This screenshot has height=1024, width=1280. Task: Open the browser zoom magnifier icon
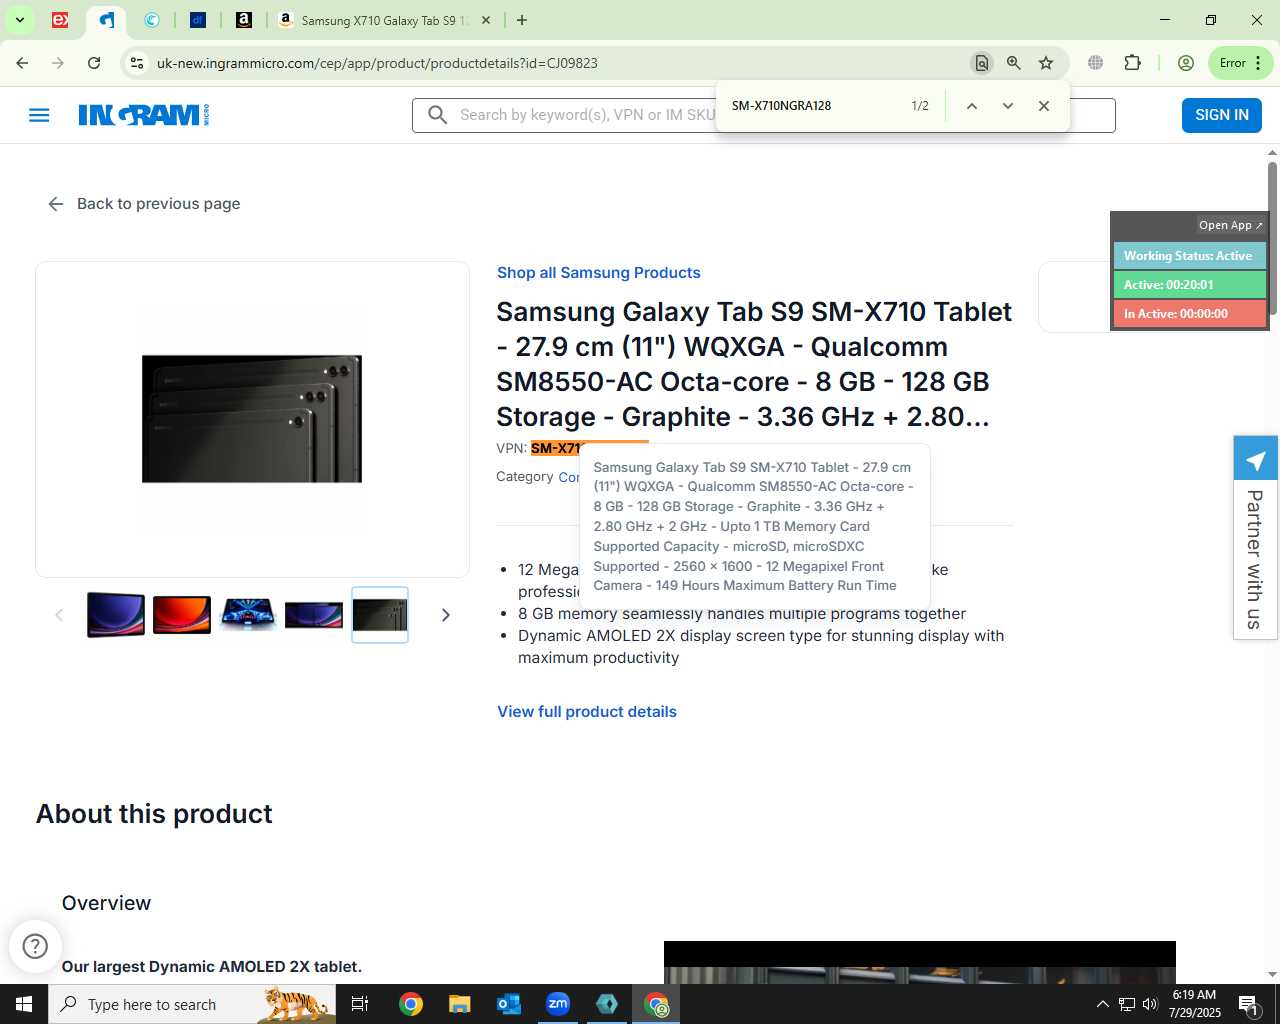tap(1014, 63)
